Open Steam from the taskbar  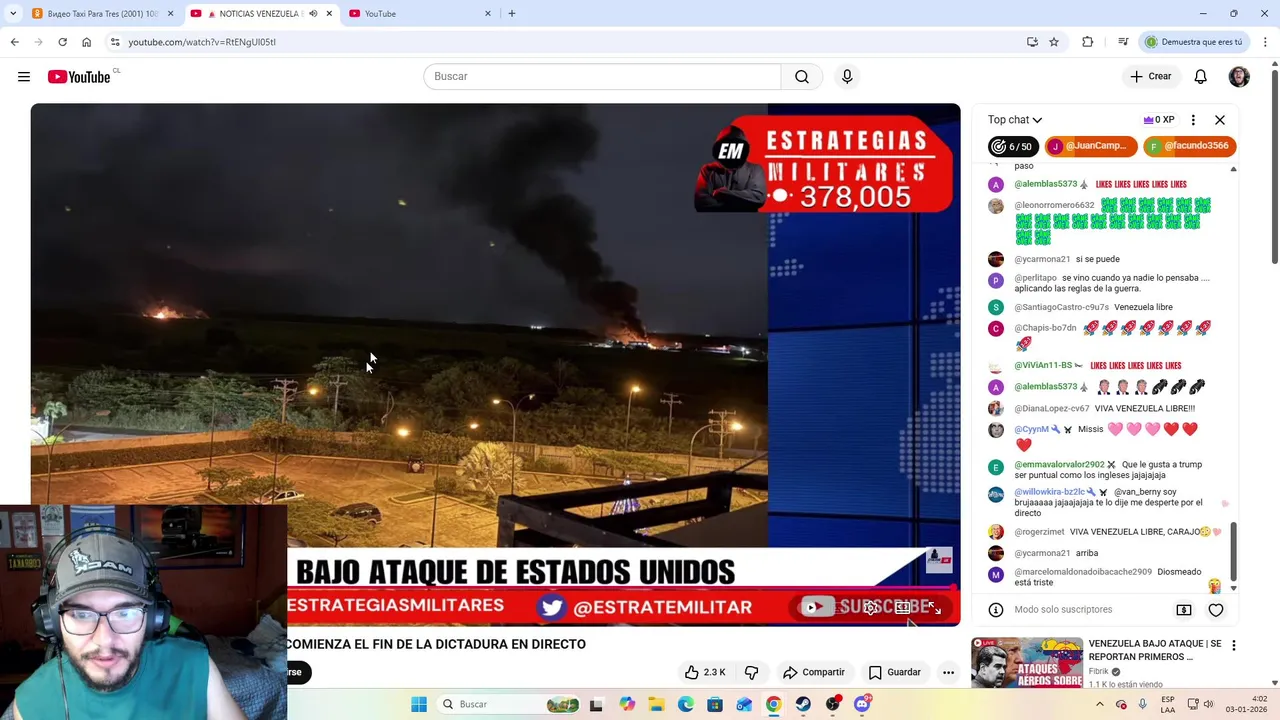point(803,704)
